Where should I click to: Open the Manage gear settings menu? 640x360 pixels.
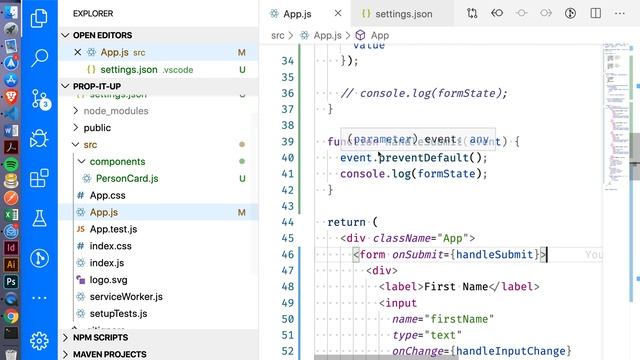39,340
